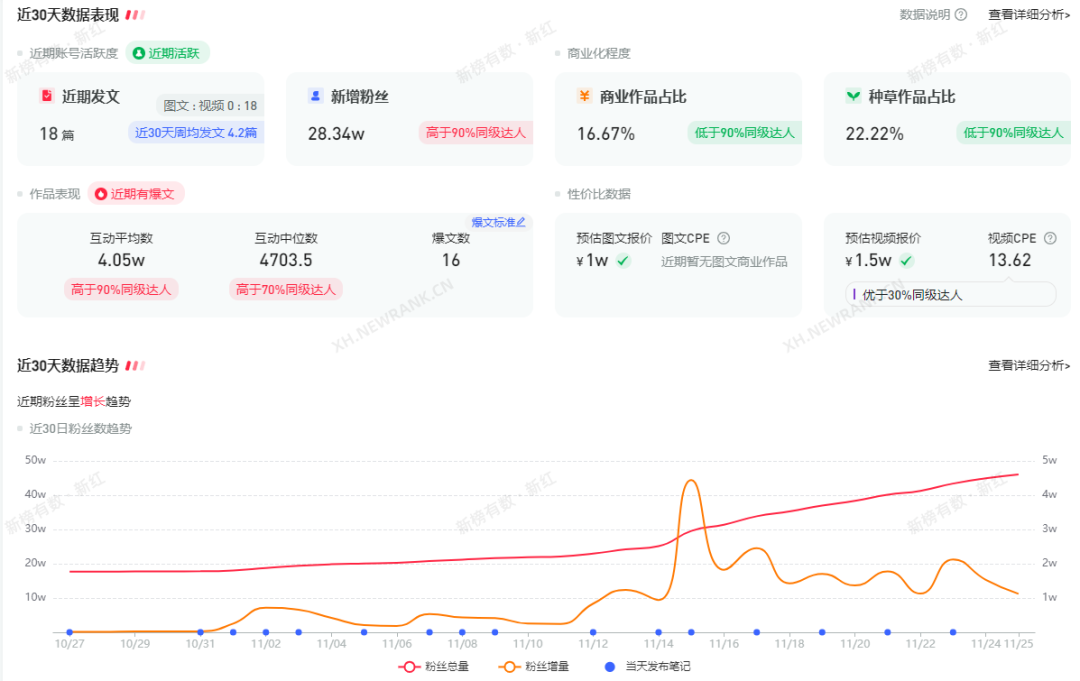Edit the 爆文标准 setting
Screen dimensions: 1080x681
coord(498,222)
